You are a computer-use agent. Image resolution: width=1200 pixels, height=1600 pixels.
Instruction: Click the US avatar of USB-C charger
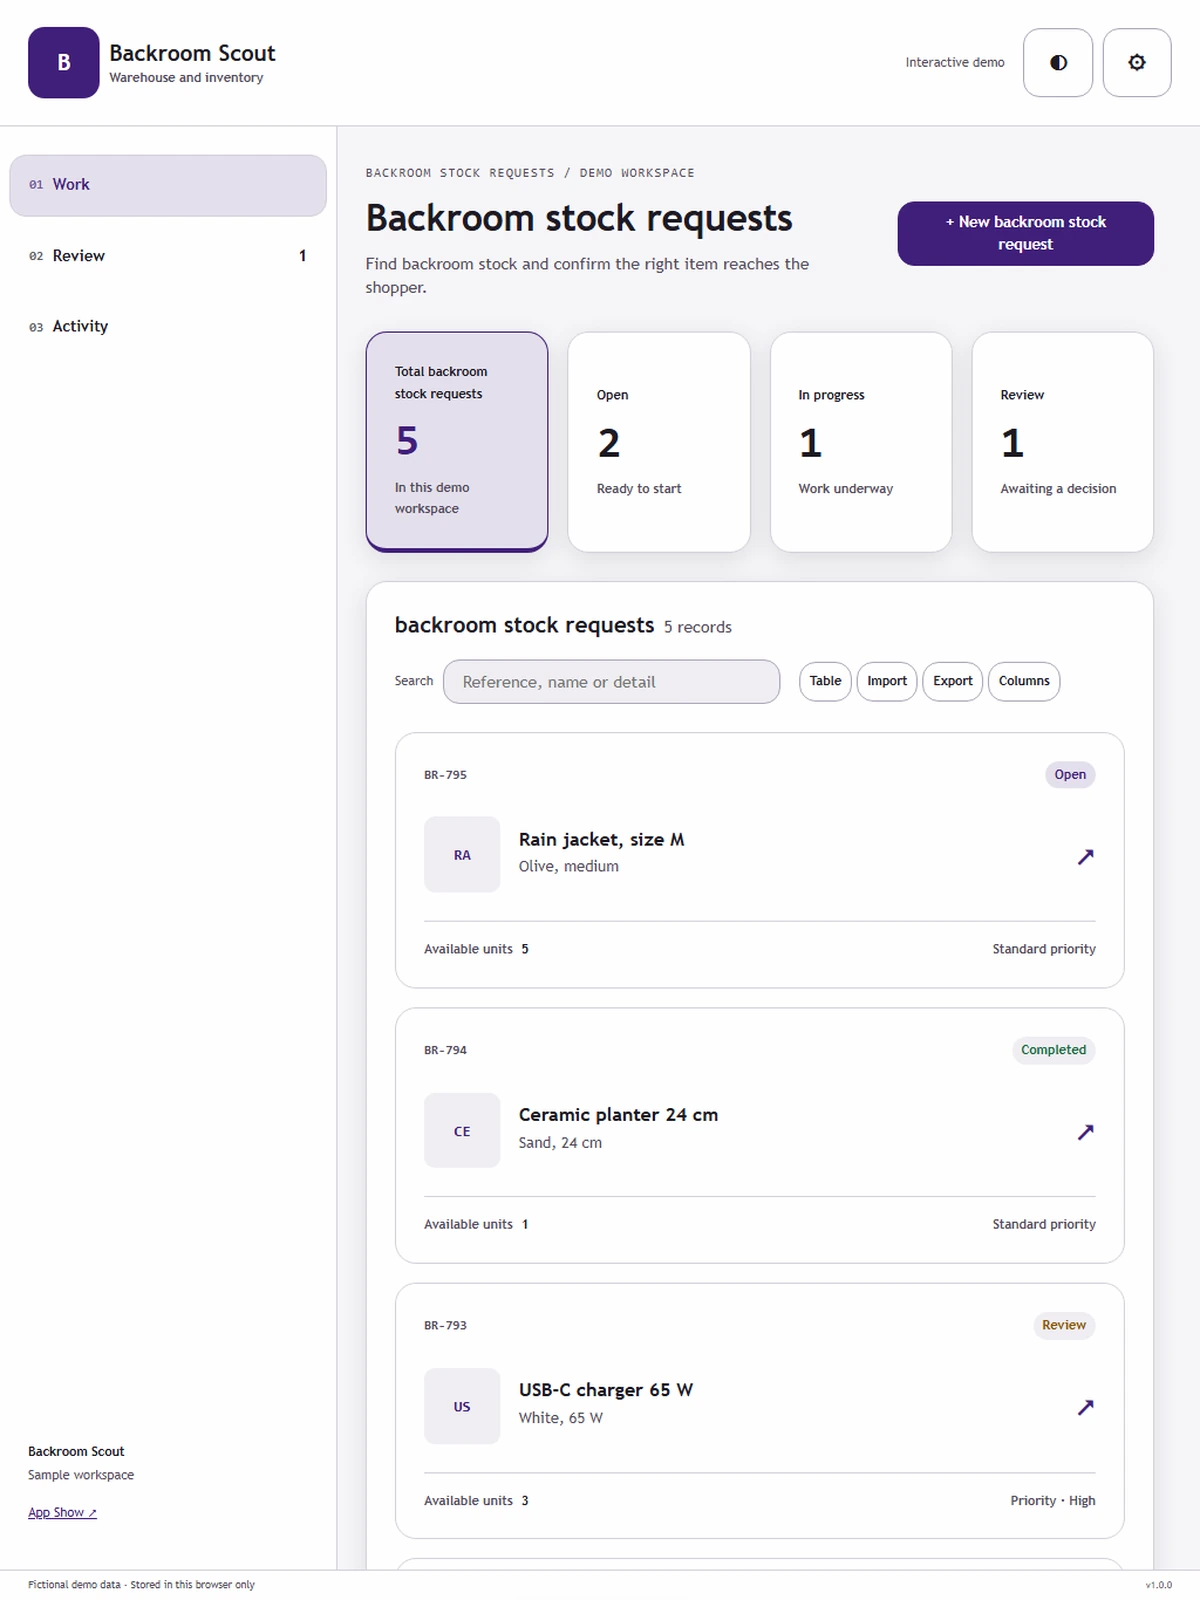click(x=462, y=1406)
